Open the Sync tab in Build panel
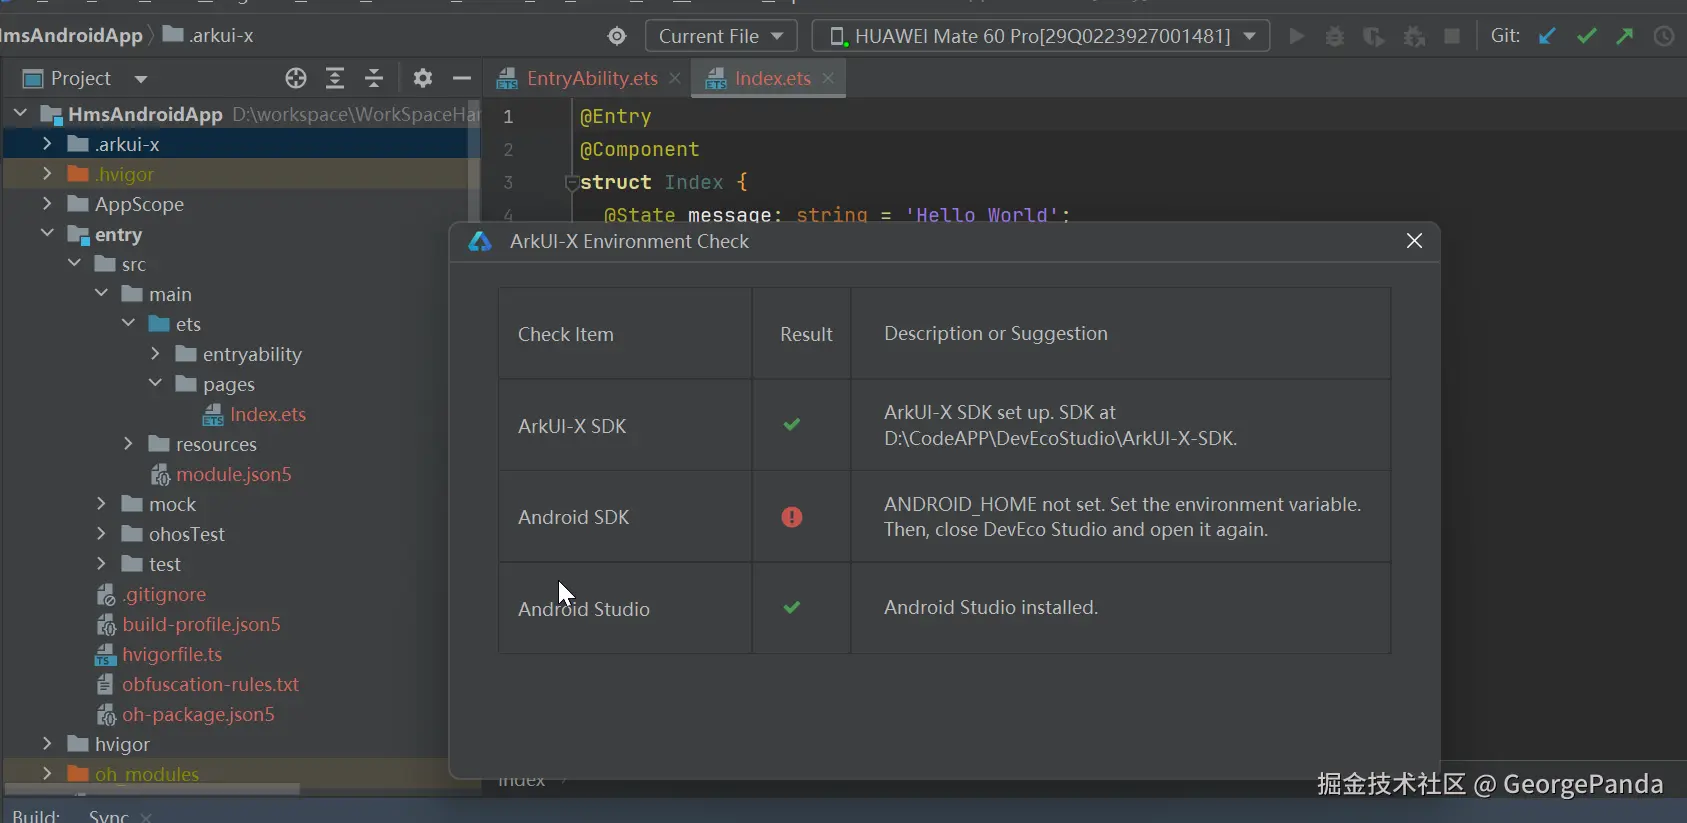This screenshot has width=1687, height=823. click(x=108, y=816)
